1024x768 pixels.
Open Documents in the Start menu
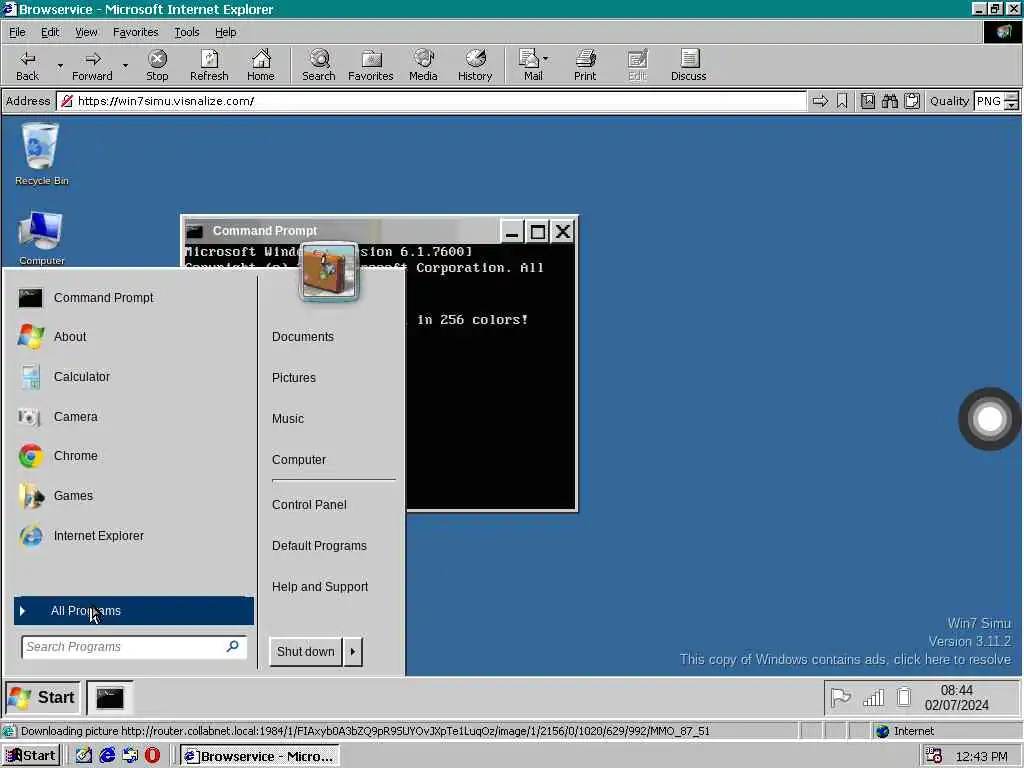point(303,336)
